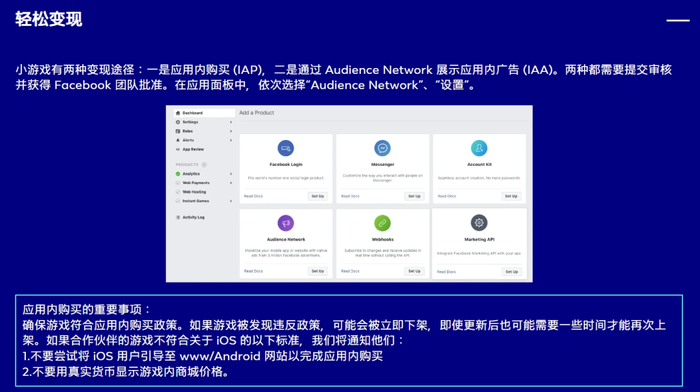Click the Account Kit product icon
Viewport: 700px width, 392px height.
(x=479, y=148)
